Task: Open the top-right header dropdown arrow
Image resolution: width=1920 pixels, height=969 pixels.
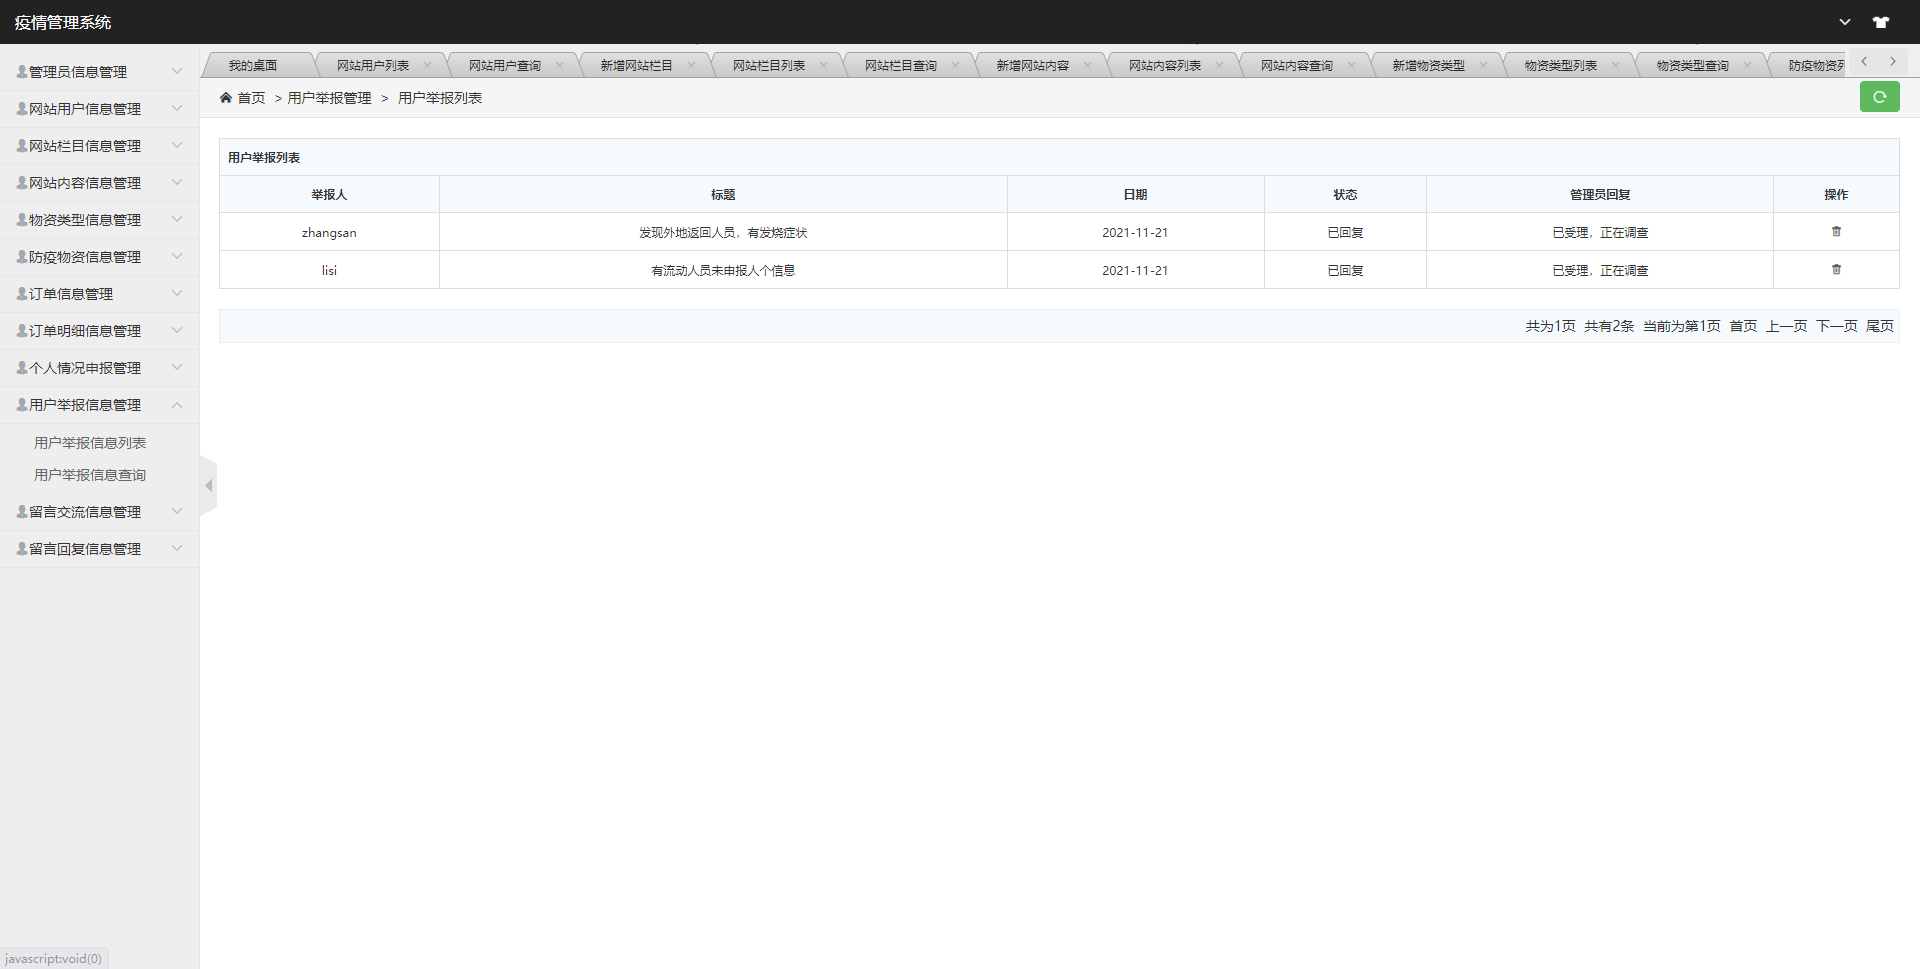Action: coord(1845,22)
